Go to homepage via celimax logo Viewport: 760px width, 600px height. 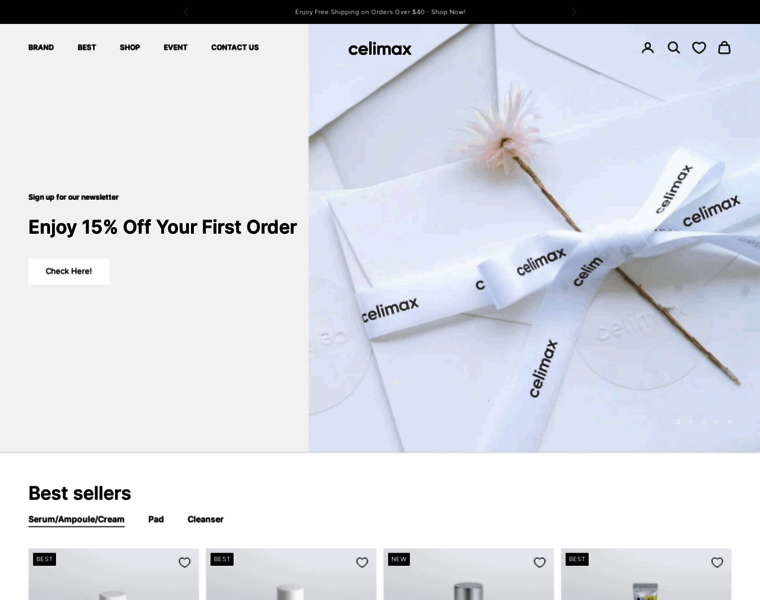380,49
